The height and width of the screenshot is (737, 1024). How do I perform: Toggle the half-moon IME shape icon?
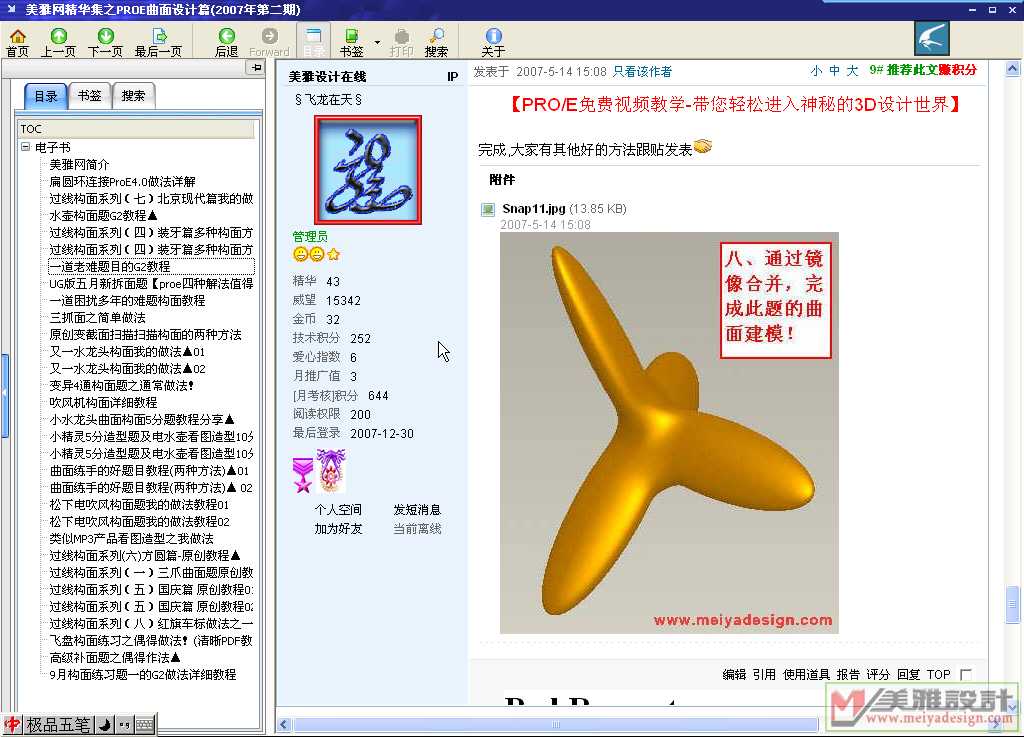[104, 725]
